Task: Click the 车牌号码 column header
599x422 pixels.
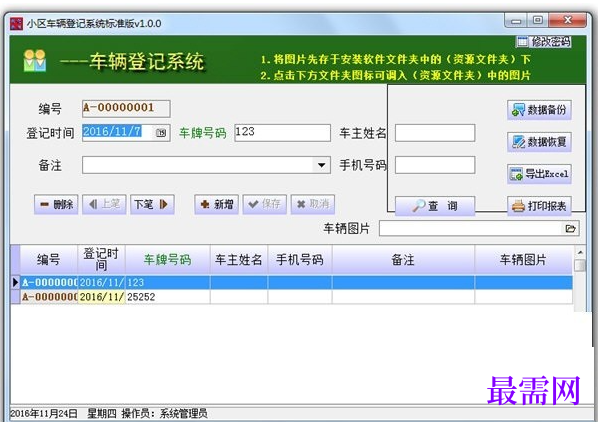Action: [x=168, y=260]
